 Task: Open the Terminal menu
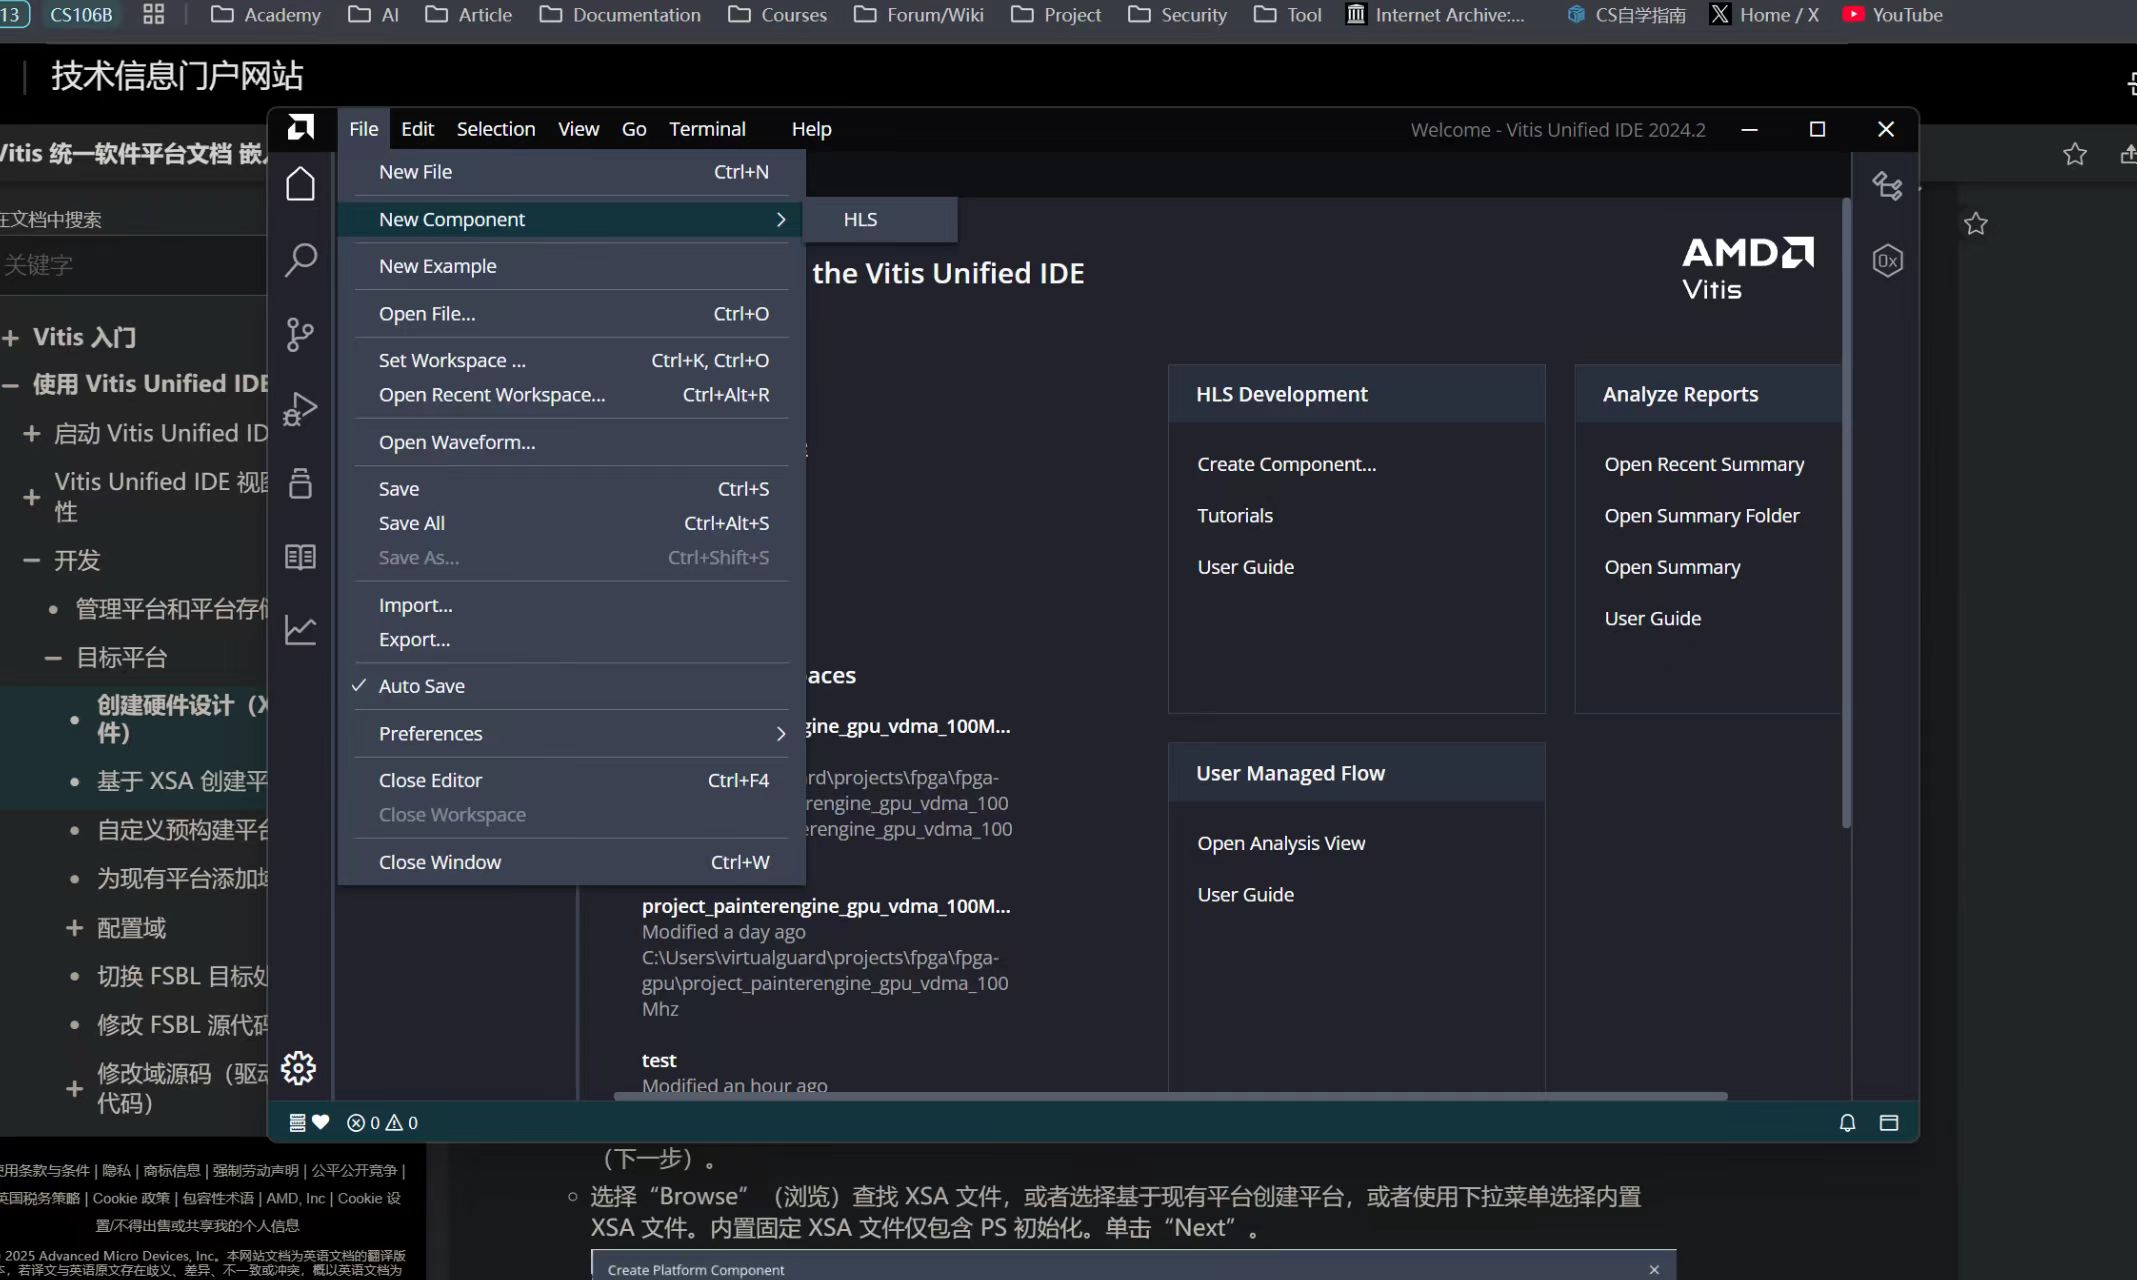pos(707,129)
